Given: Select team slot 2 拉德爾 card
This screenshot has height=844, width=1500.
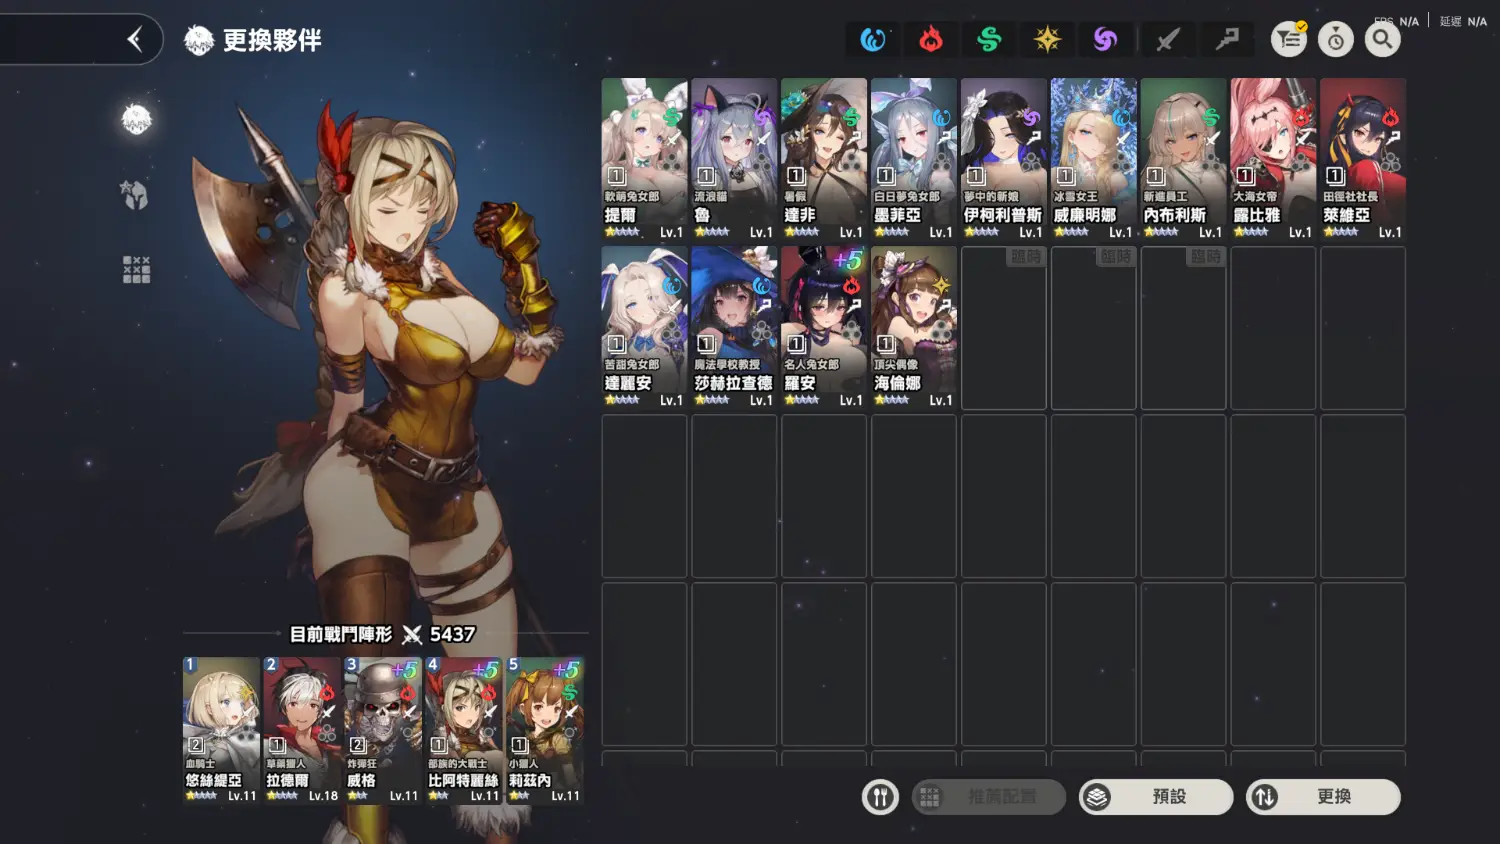Looking at the screenshot, I should click(x=301, y=729).
